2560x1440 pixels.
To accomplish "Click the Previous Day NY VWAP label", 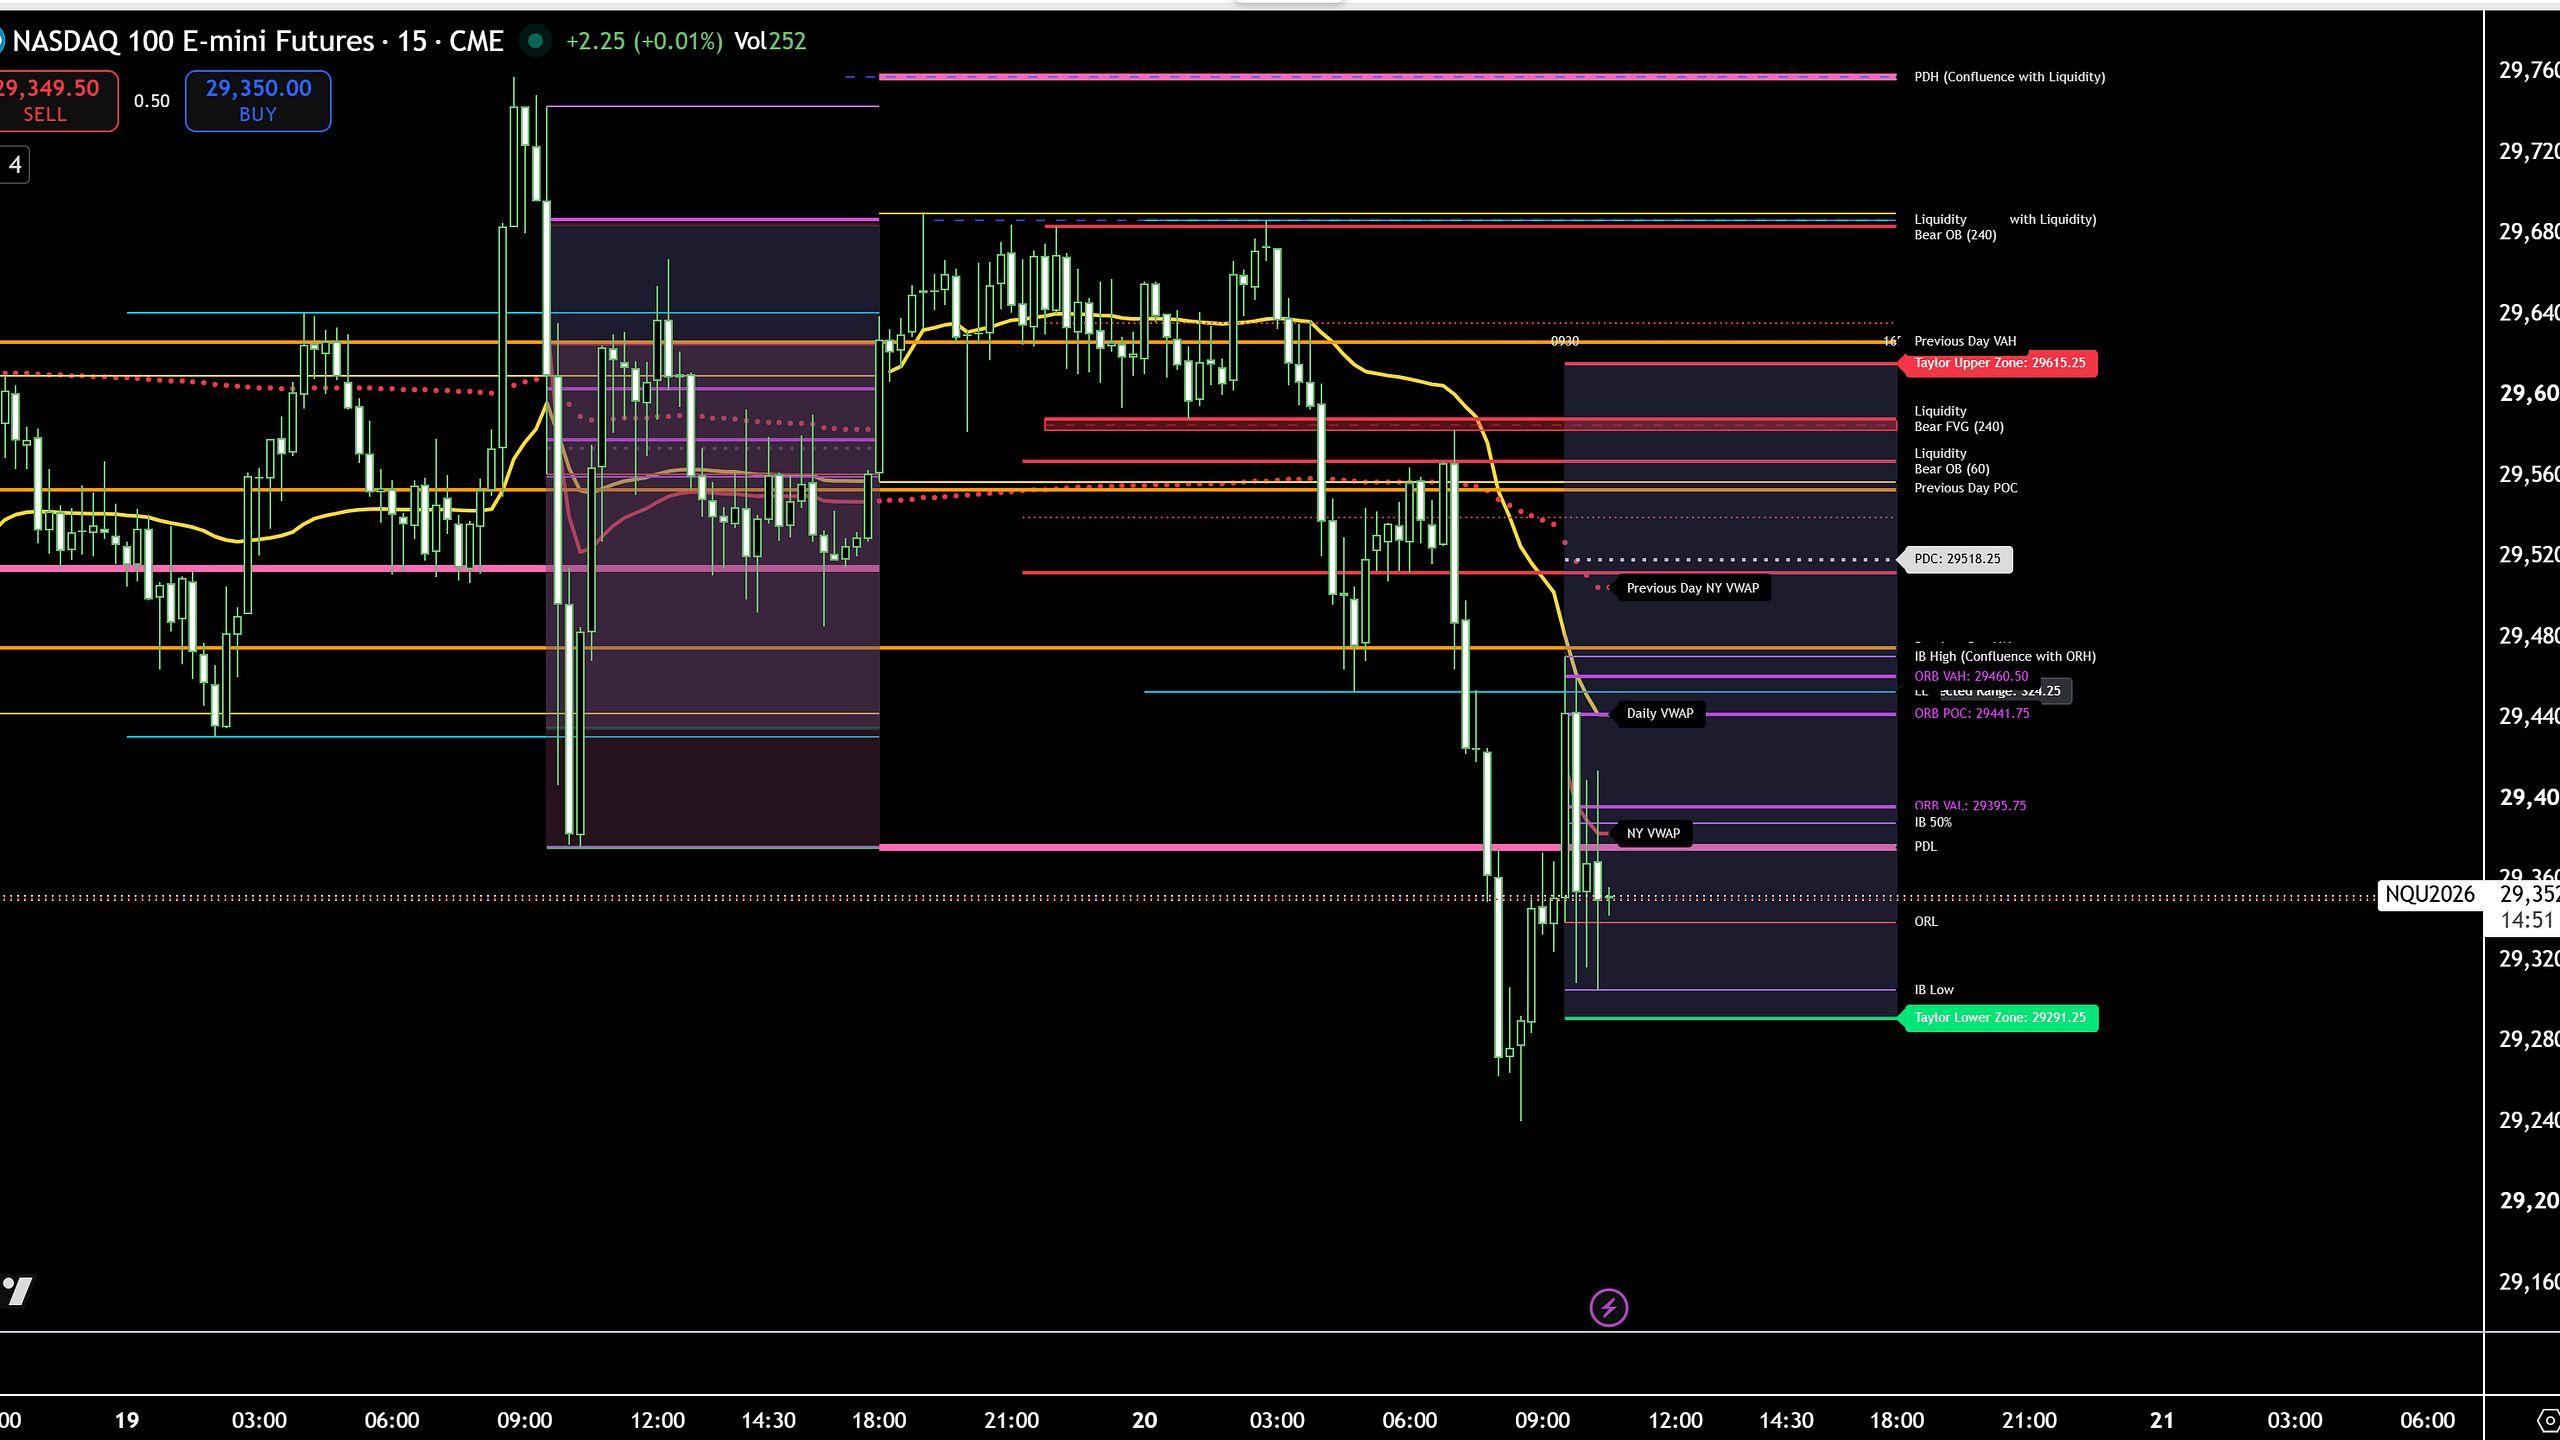I will 1692,588.
